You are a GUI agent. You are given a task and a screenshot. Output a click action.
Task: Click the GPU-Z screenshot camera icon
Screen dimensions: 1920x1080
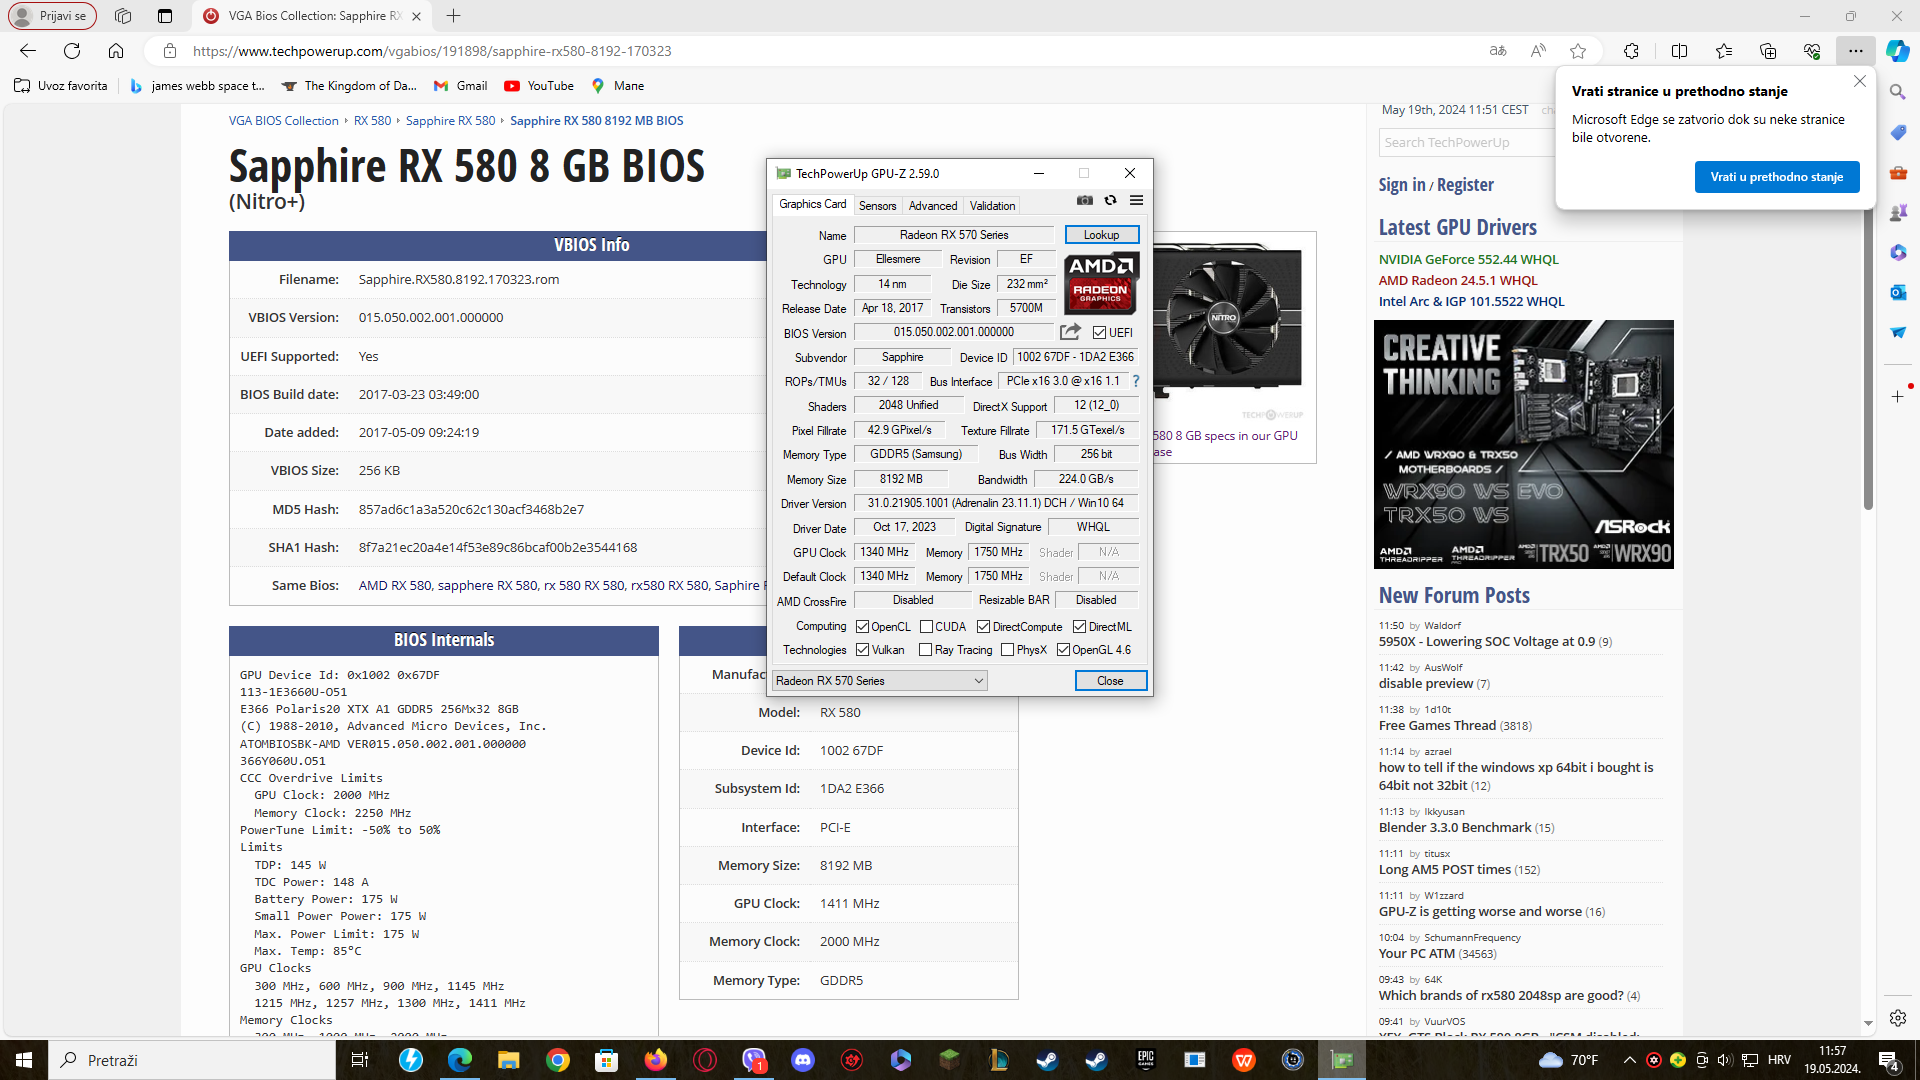pyautogui.click(x=1085, y=201)
